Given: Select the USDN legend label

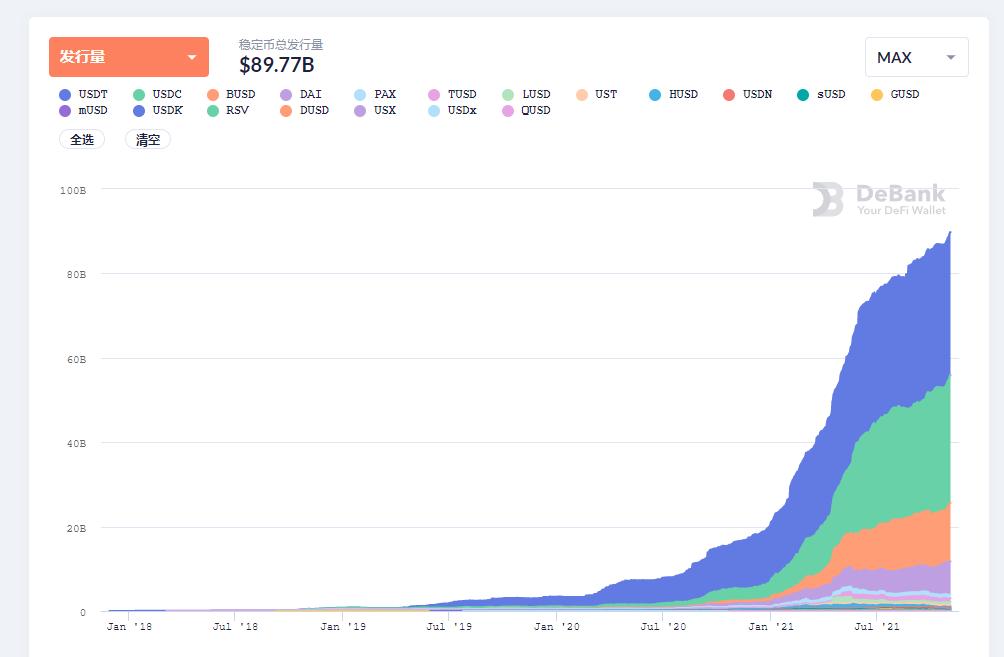Looking at the screenshot, I should click(x=757, y=94).
